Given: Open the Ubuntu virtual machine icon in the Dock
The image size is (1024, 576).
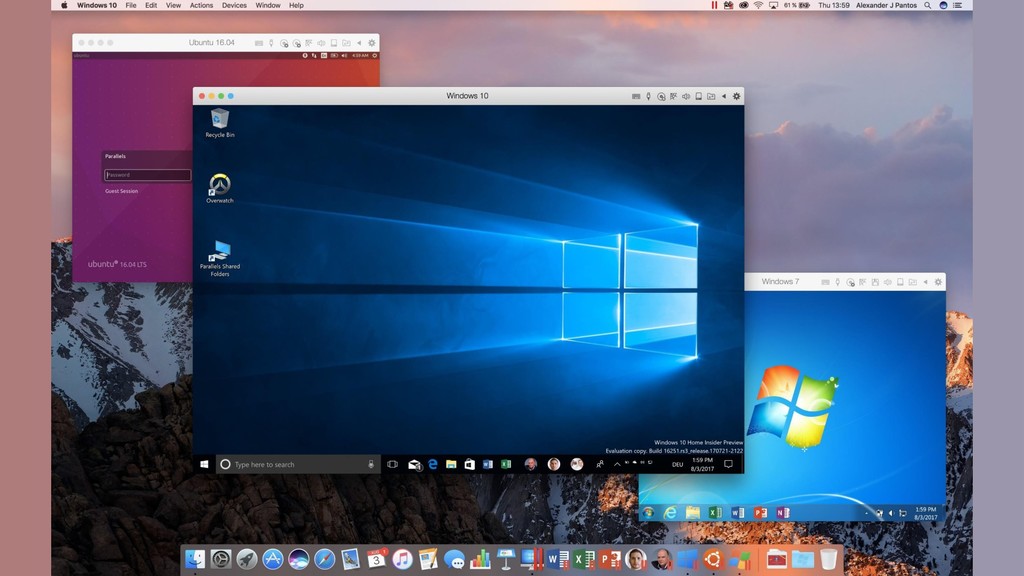Looking at the screenshot, I should pos(712,559).
